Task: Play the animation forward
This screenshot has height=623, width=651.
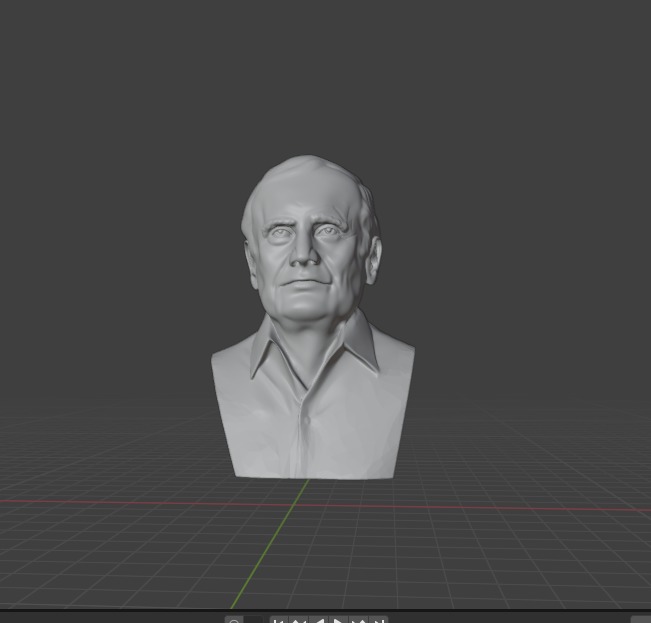Action: point(339,620)
